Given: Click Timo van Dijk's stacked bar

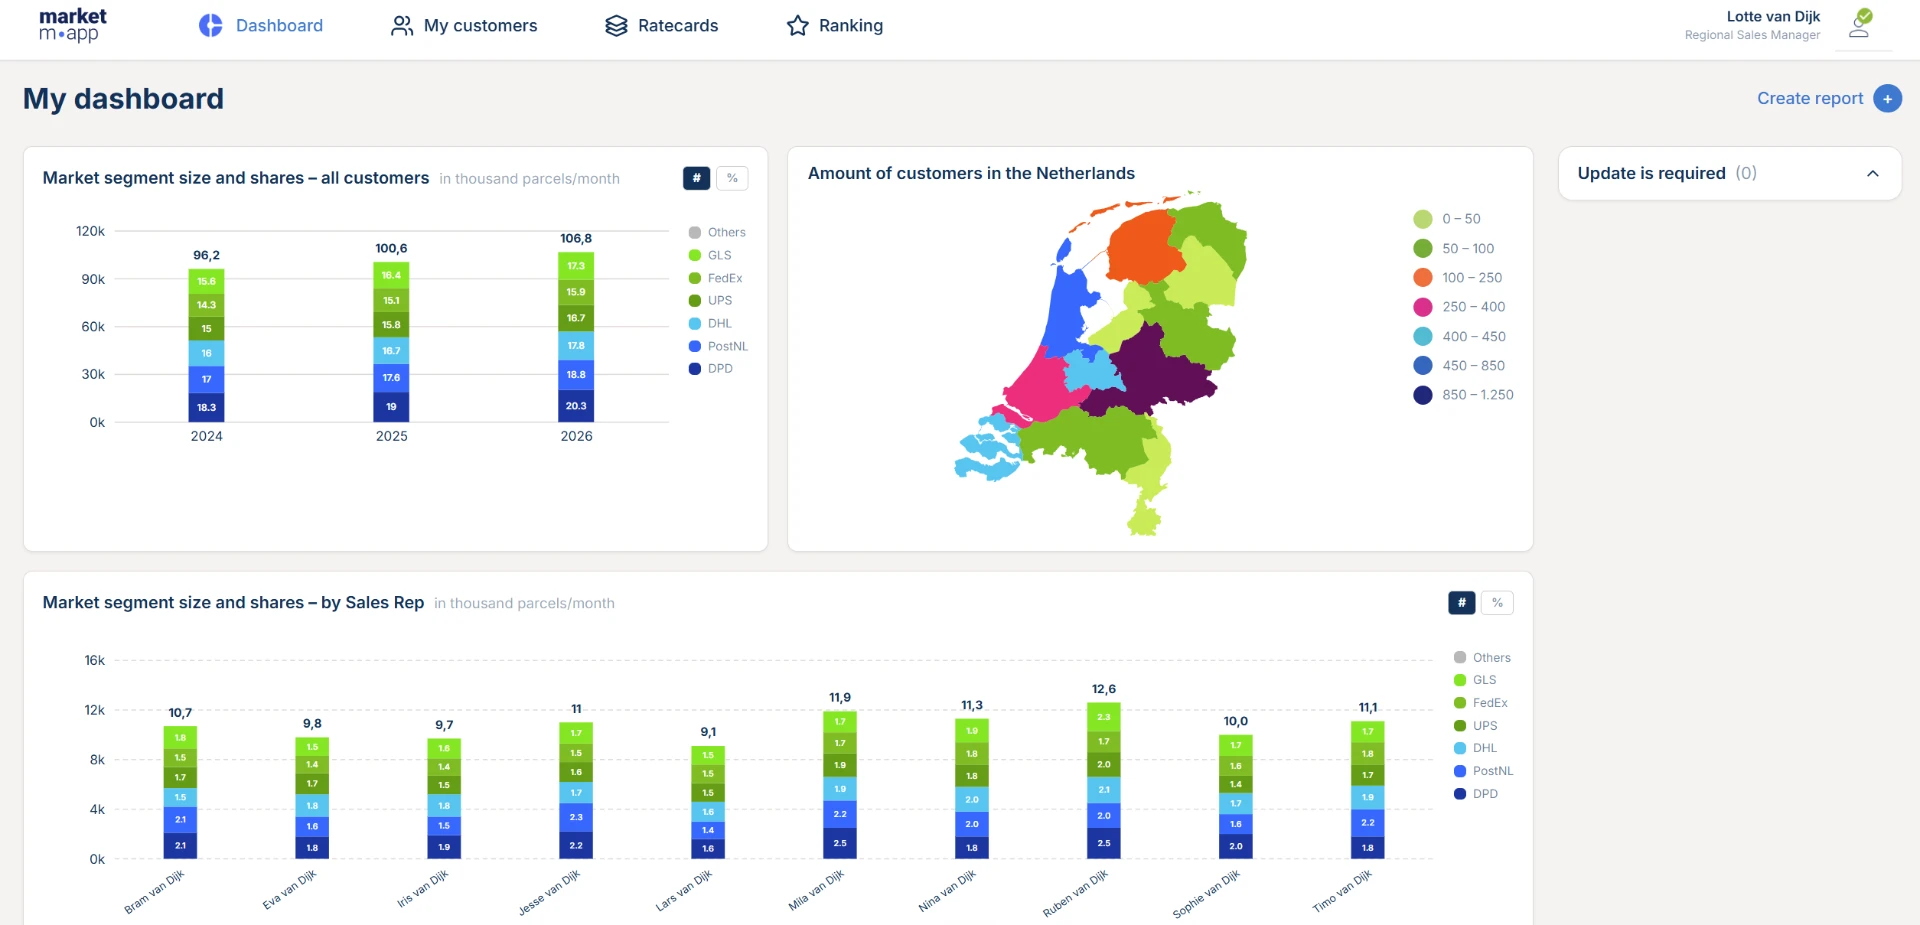Looking at the screenshot, I should 1368,789.
